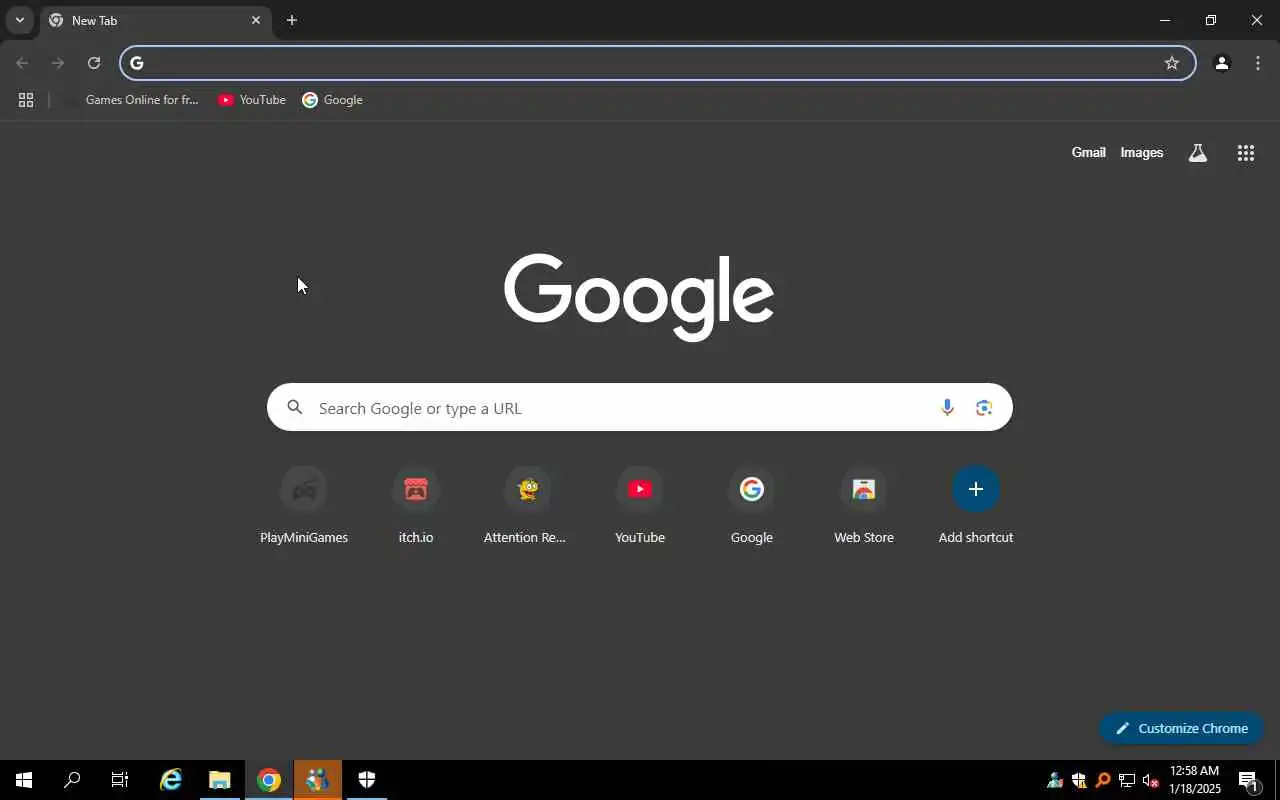Bookmark this tab with the star icon
Viewport: 1280px width, 800px height.
coord(1172,63)
